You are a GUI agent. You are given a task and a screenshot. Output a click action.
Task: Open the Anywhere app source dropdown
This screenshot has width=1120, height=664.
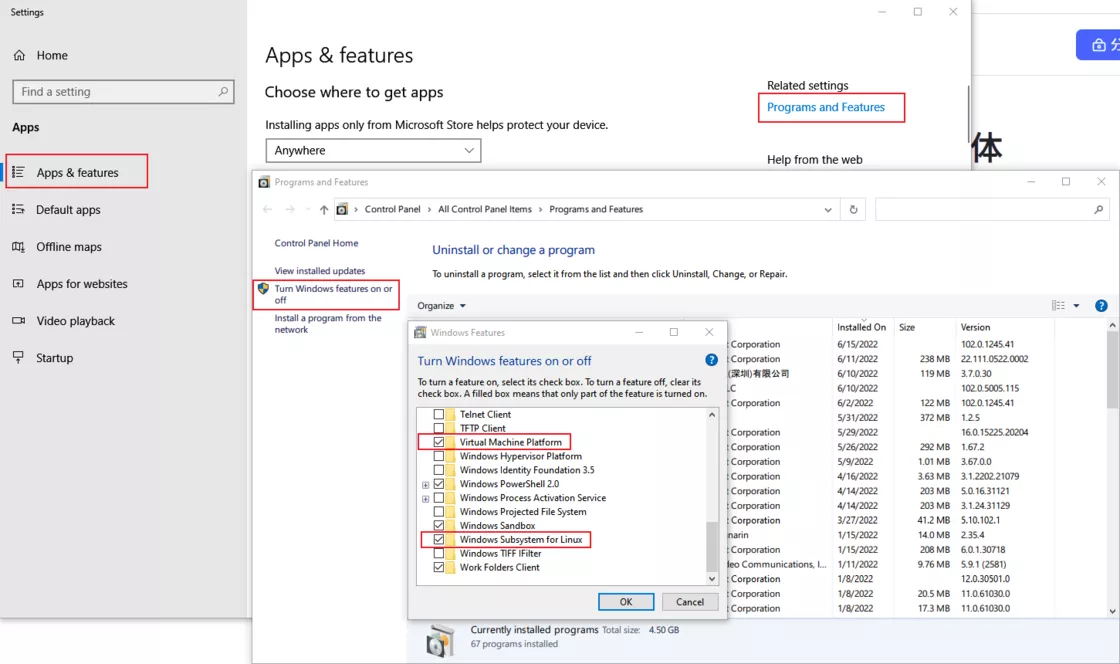pyautogui.click(x=373, y=151)
